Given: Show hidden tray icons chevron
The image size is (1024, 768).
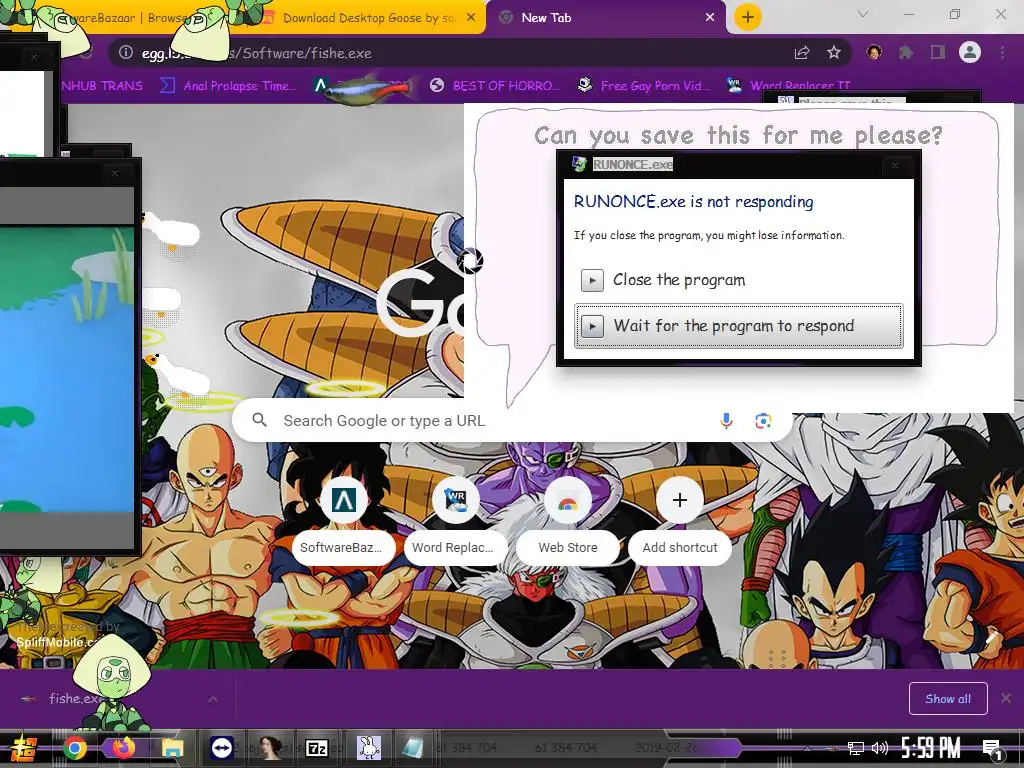Looking at the screenshot, I should click(x=808, y=748).
